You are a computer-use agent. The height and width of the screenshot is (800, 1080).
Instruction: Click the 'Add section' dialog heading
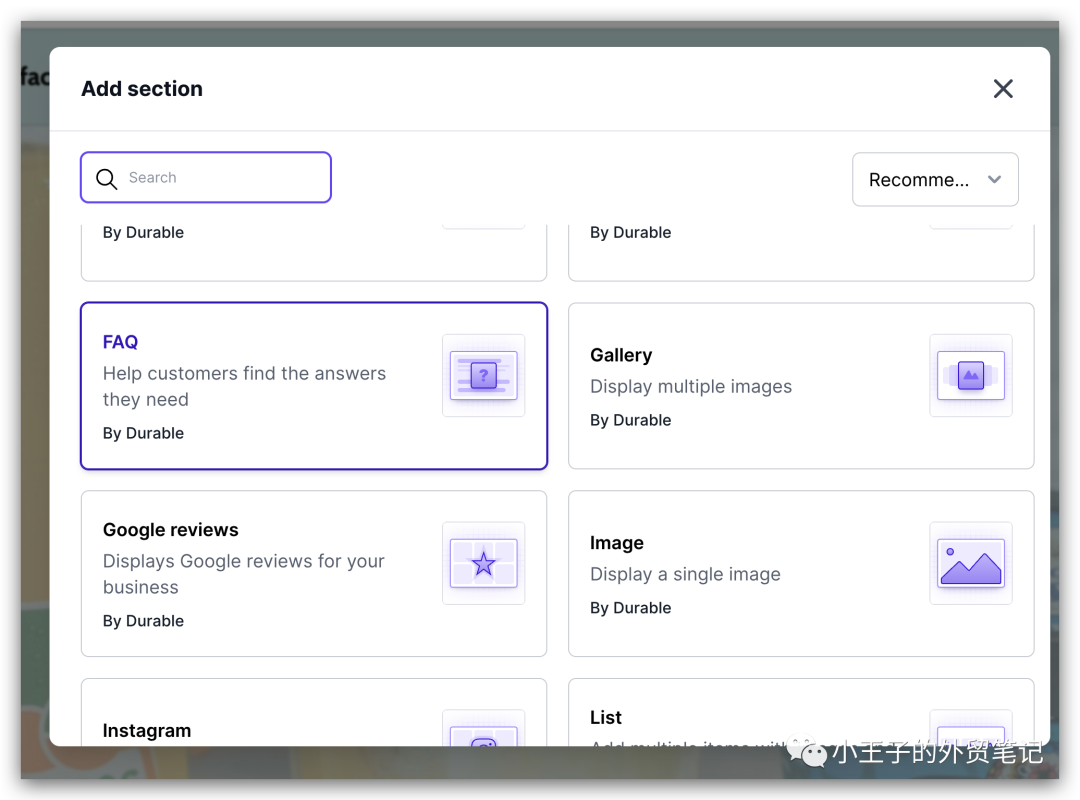click(x=142, y=88)
